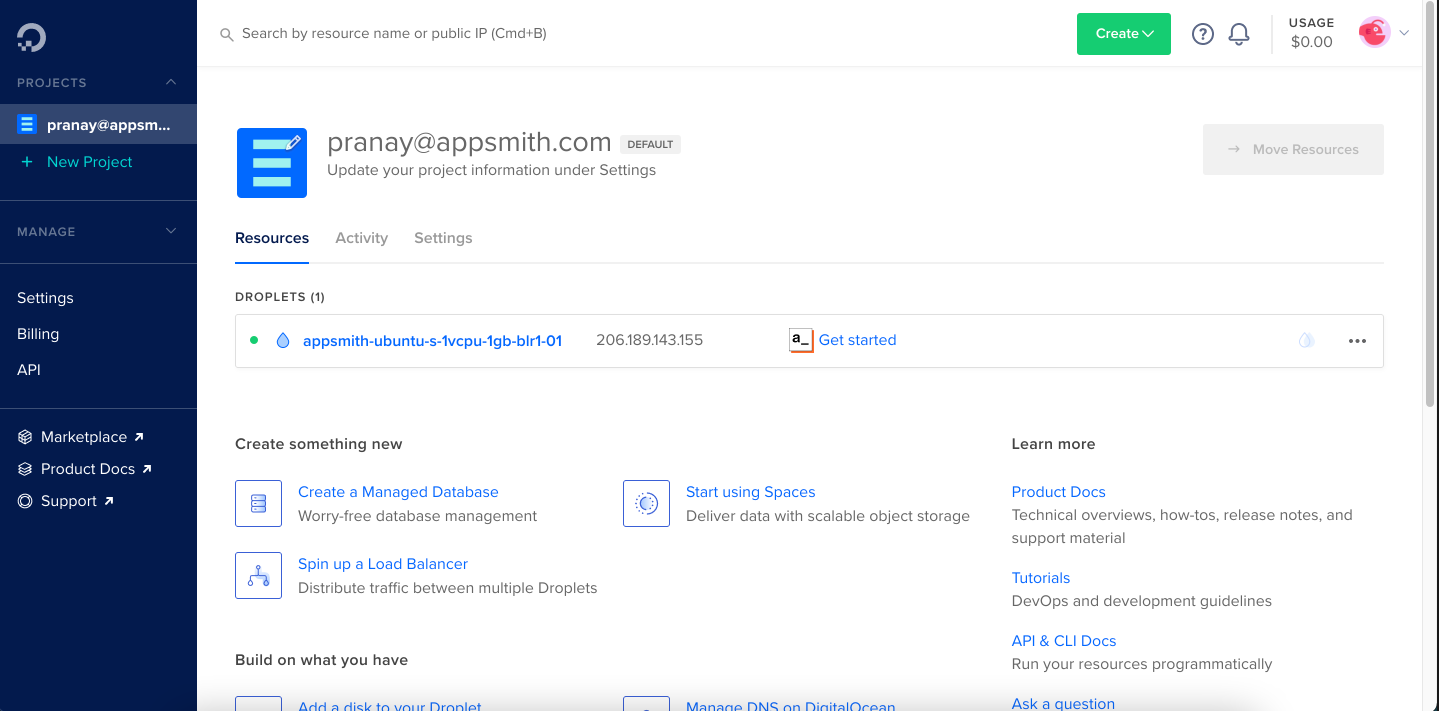This screenshot has width=1439, height=711.
Task: Click New Project in the sidebar
Action: (89, 162)
